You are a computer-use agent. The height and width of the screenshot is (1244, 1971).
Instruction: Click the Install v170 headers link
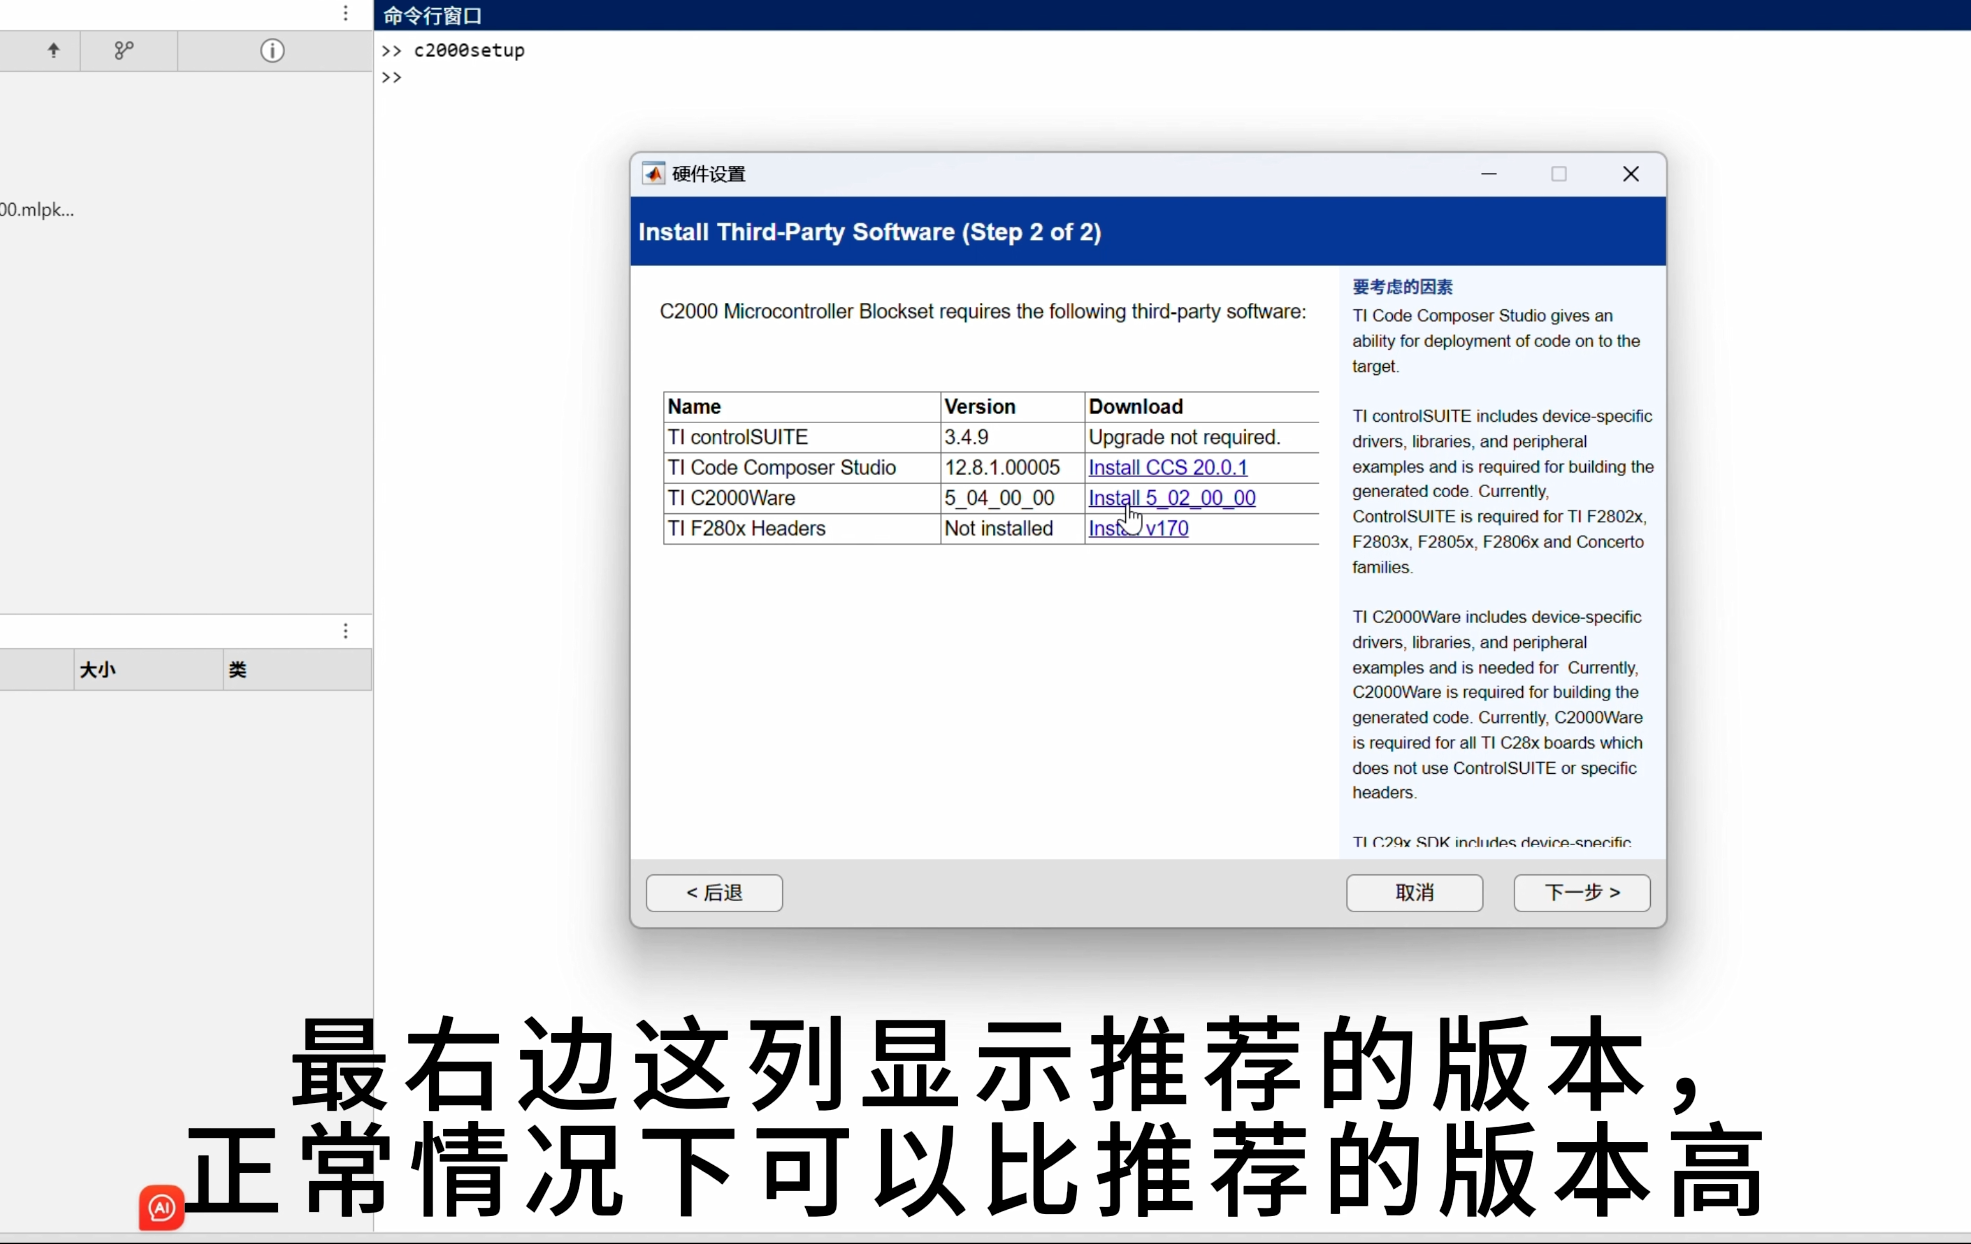click(1138, 529)
